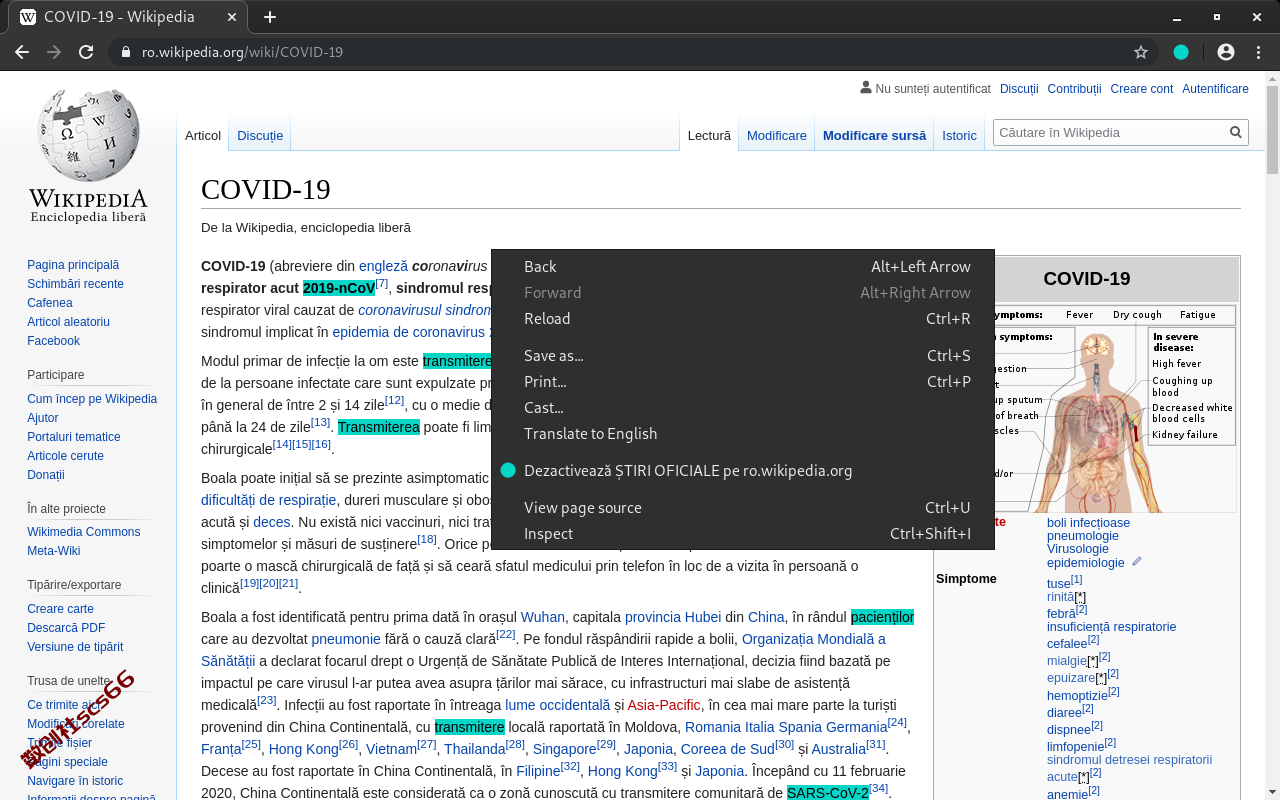Open boli infecțioase in infobox

tap(1088, 523)
